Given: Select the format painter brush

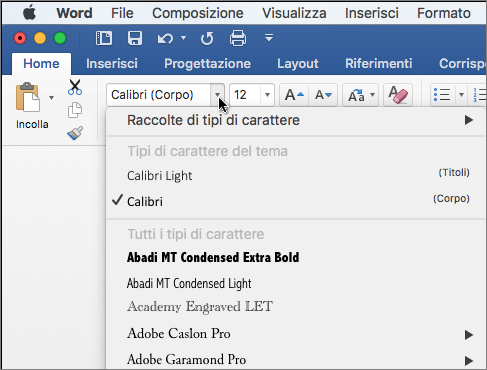Looking at the screenshot, I should click(x=75, y=133).
